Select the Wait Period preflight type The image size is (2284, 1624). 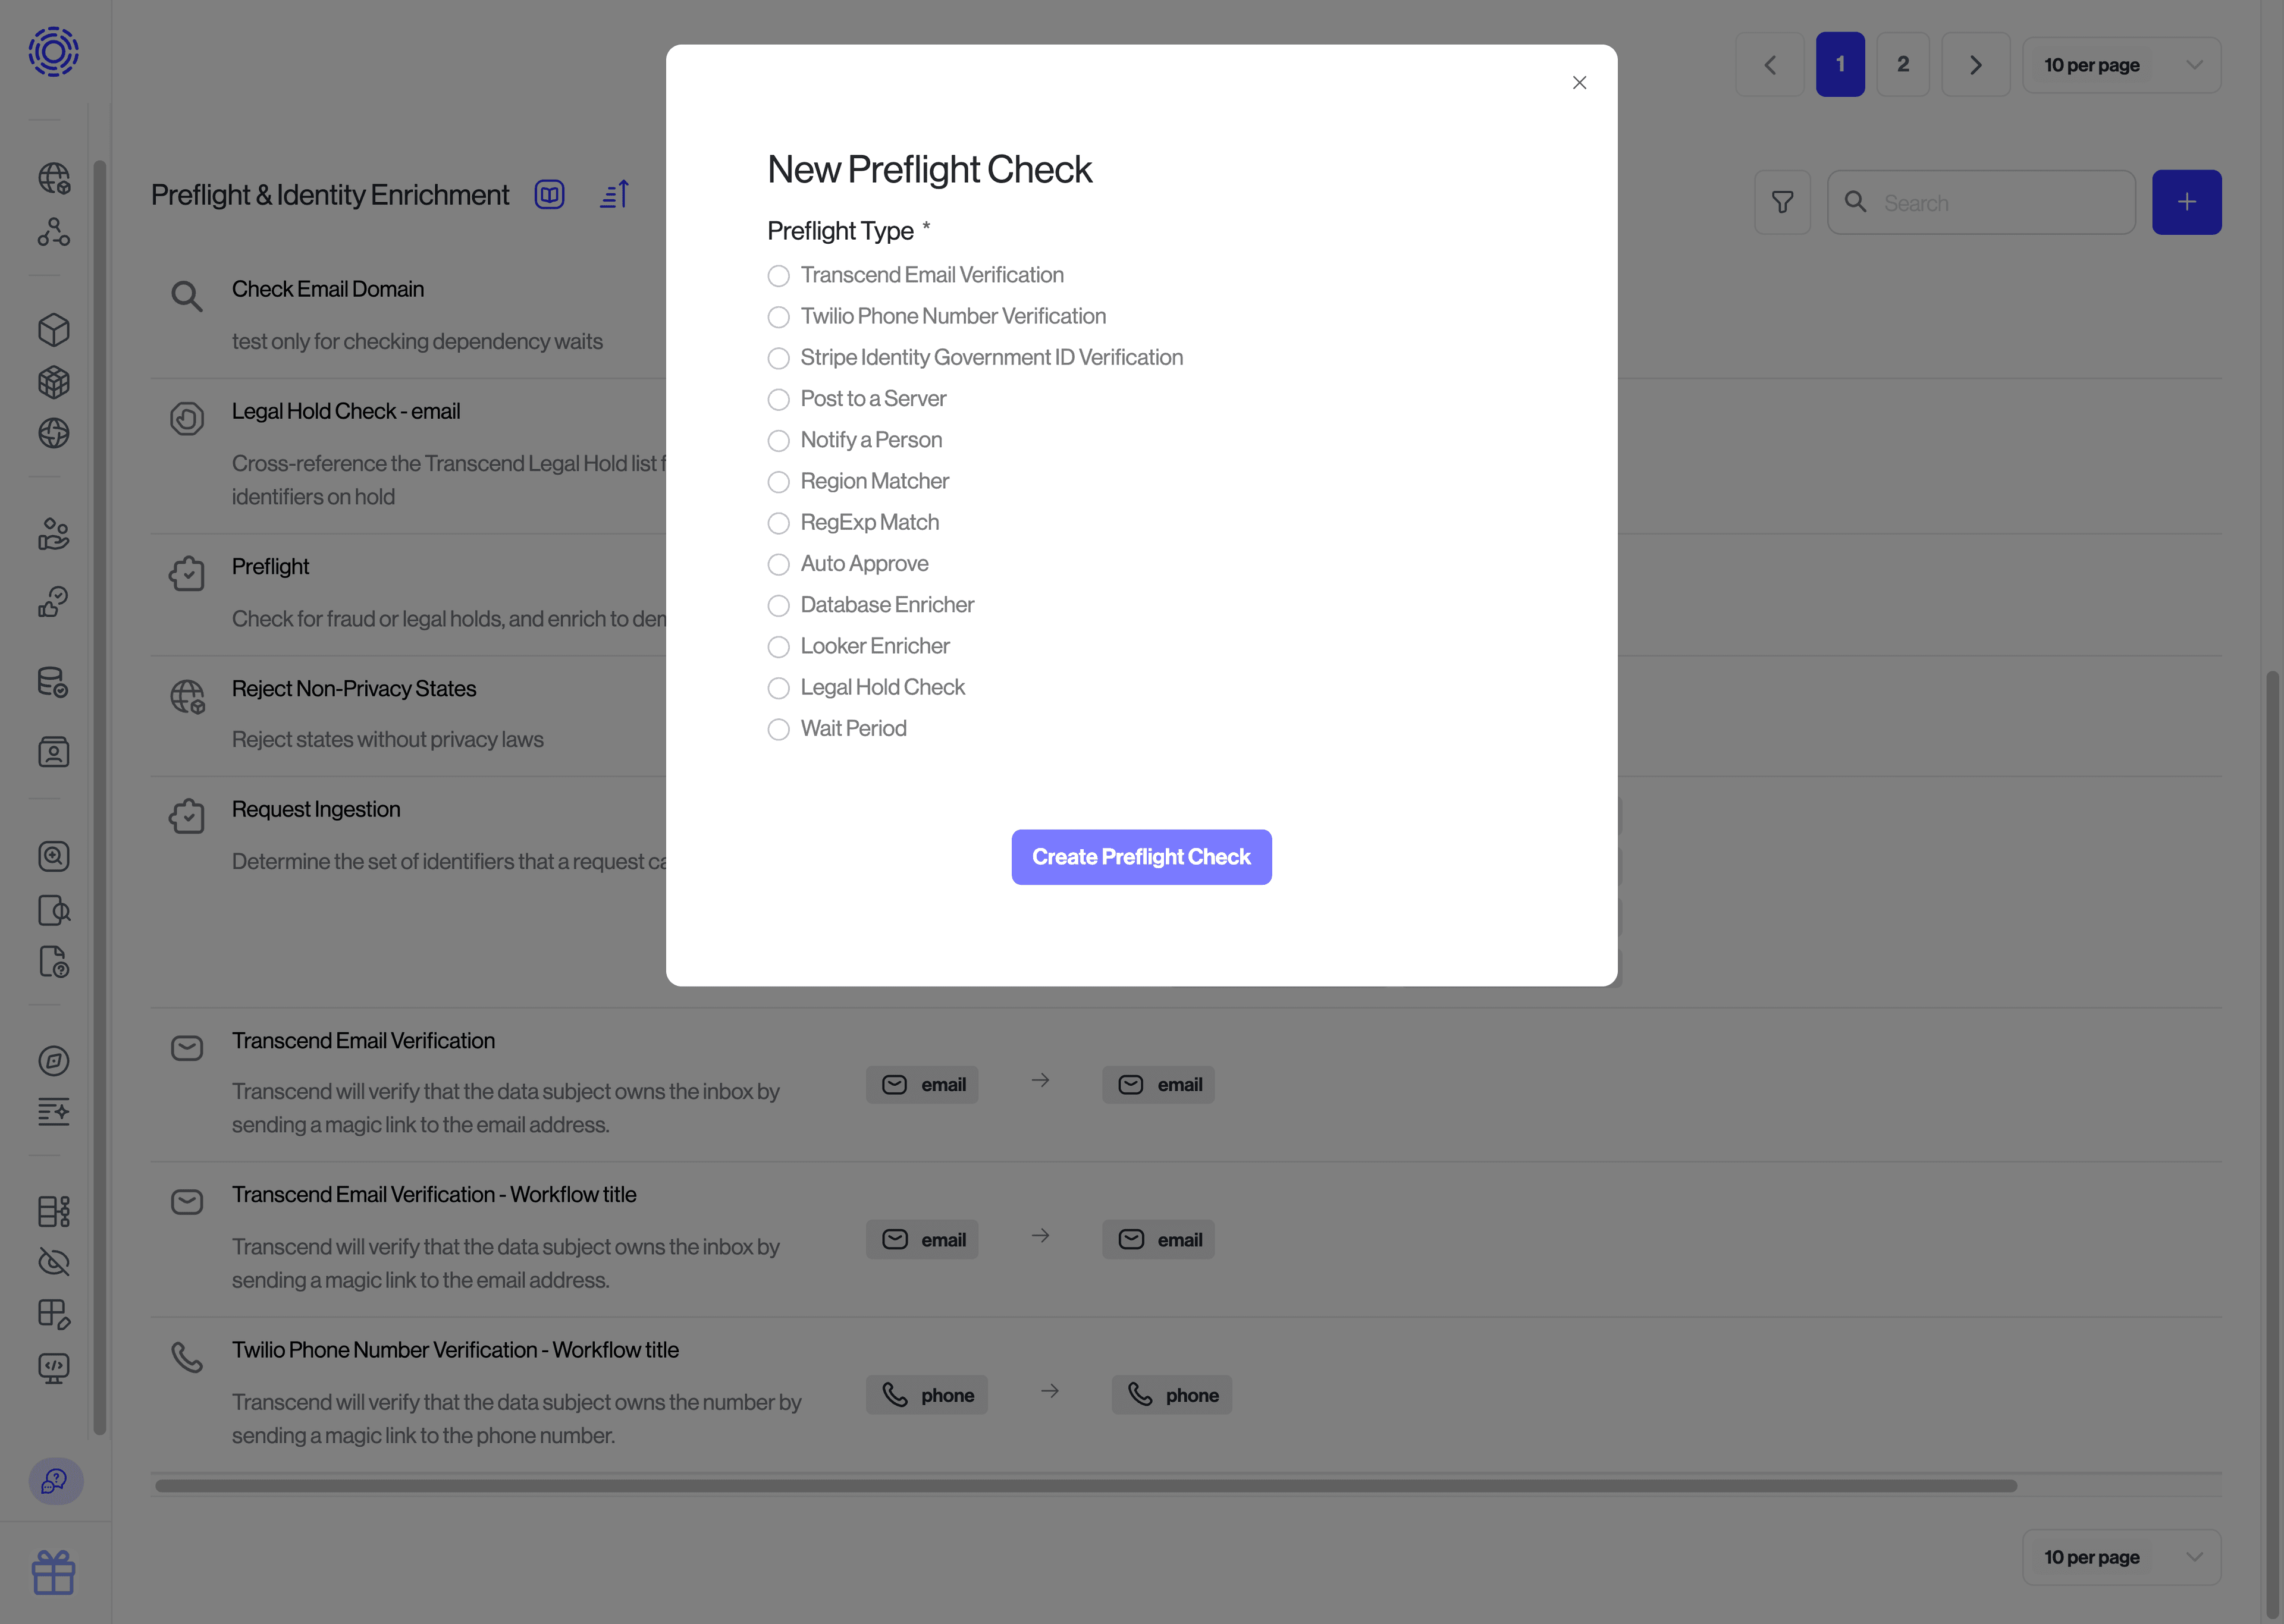(779, 729)
